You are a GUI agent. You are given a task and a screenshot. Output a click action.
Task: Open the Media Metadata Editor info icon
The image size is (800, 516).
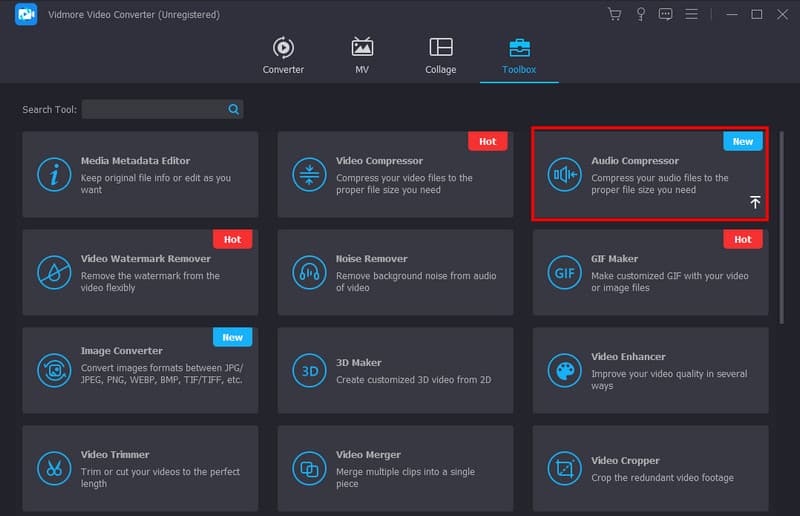[x=54, y=174]
